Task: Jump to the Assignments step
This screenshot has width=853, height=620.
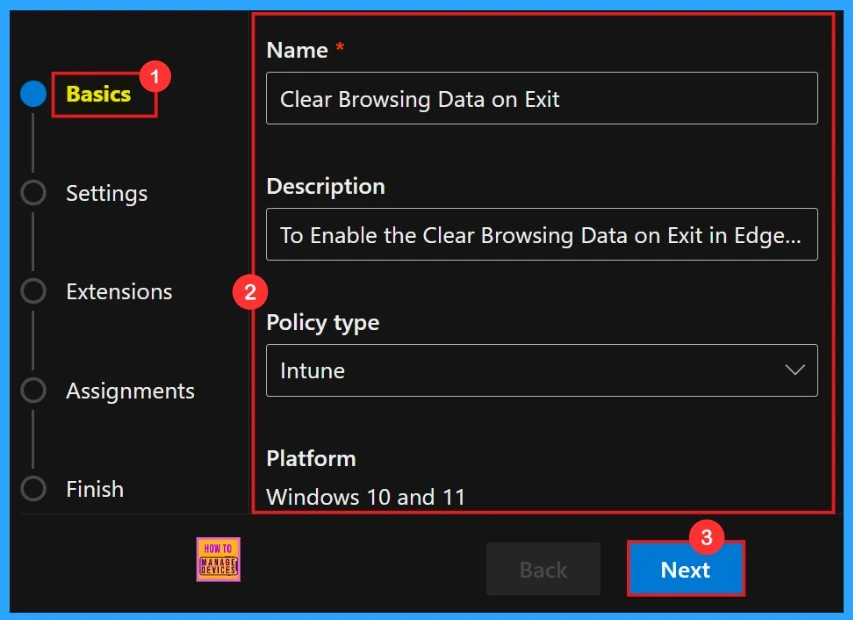Action: 130,391
